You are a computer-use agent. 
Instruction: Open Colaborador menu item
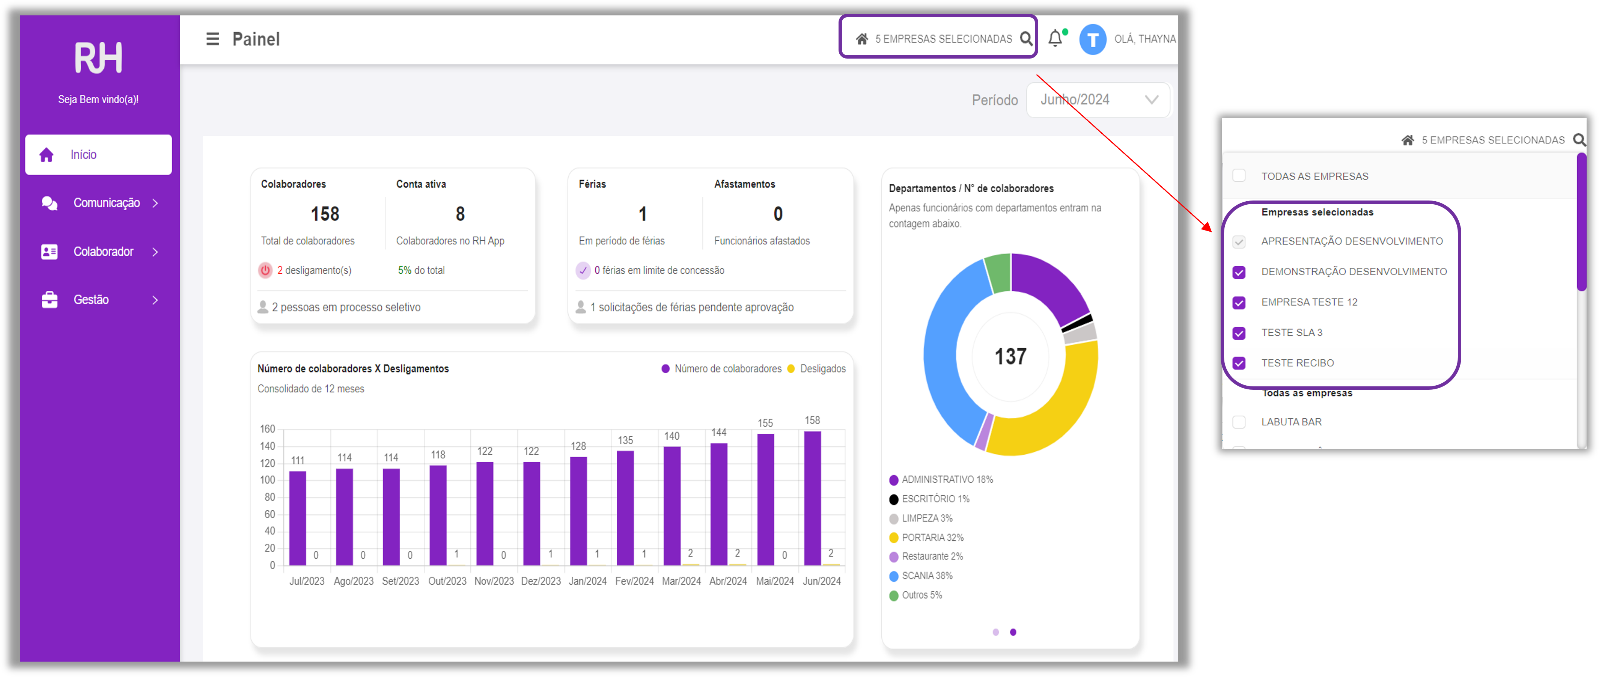98,252
